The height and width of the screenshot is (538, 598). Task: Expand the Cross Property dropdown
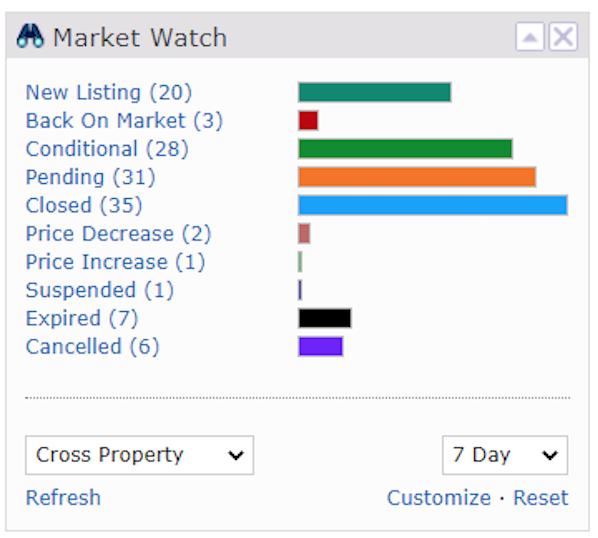(140, 455)
